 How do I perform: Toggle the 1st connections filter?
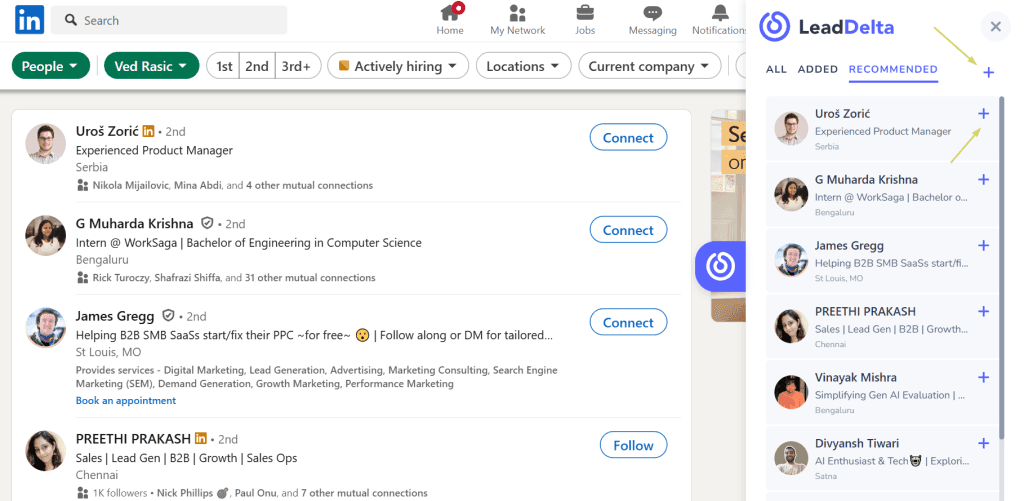(x=223, y=66)
